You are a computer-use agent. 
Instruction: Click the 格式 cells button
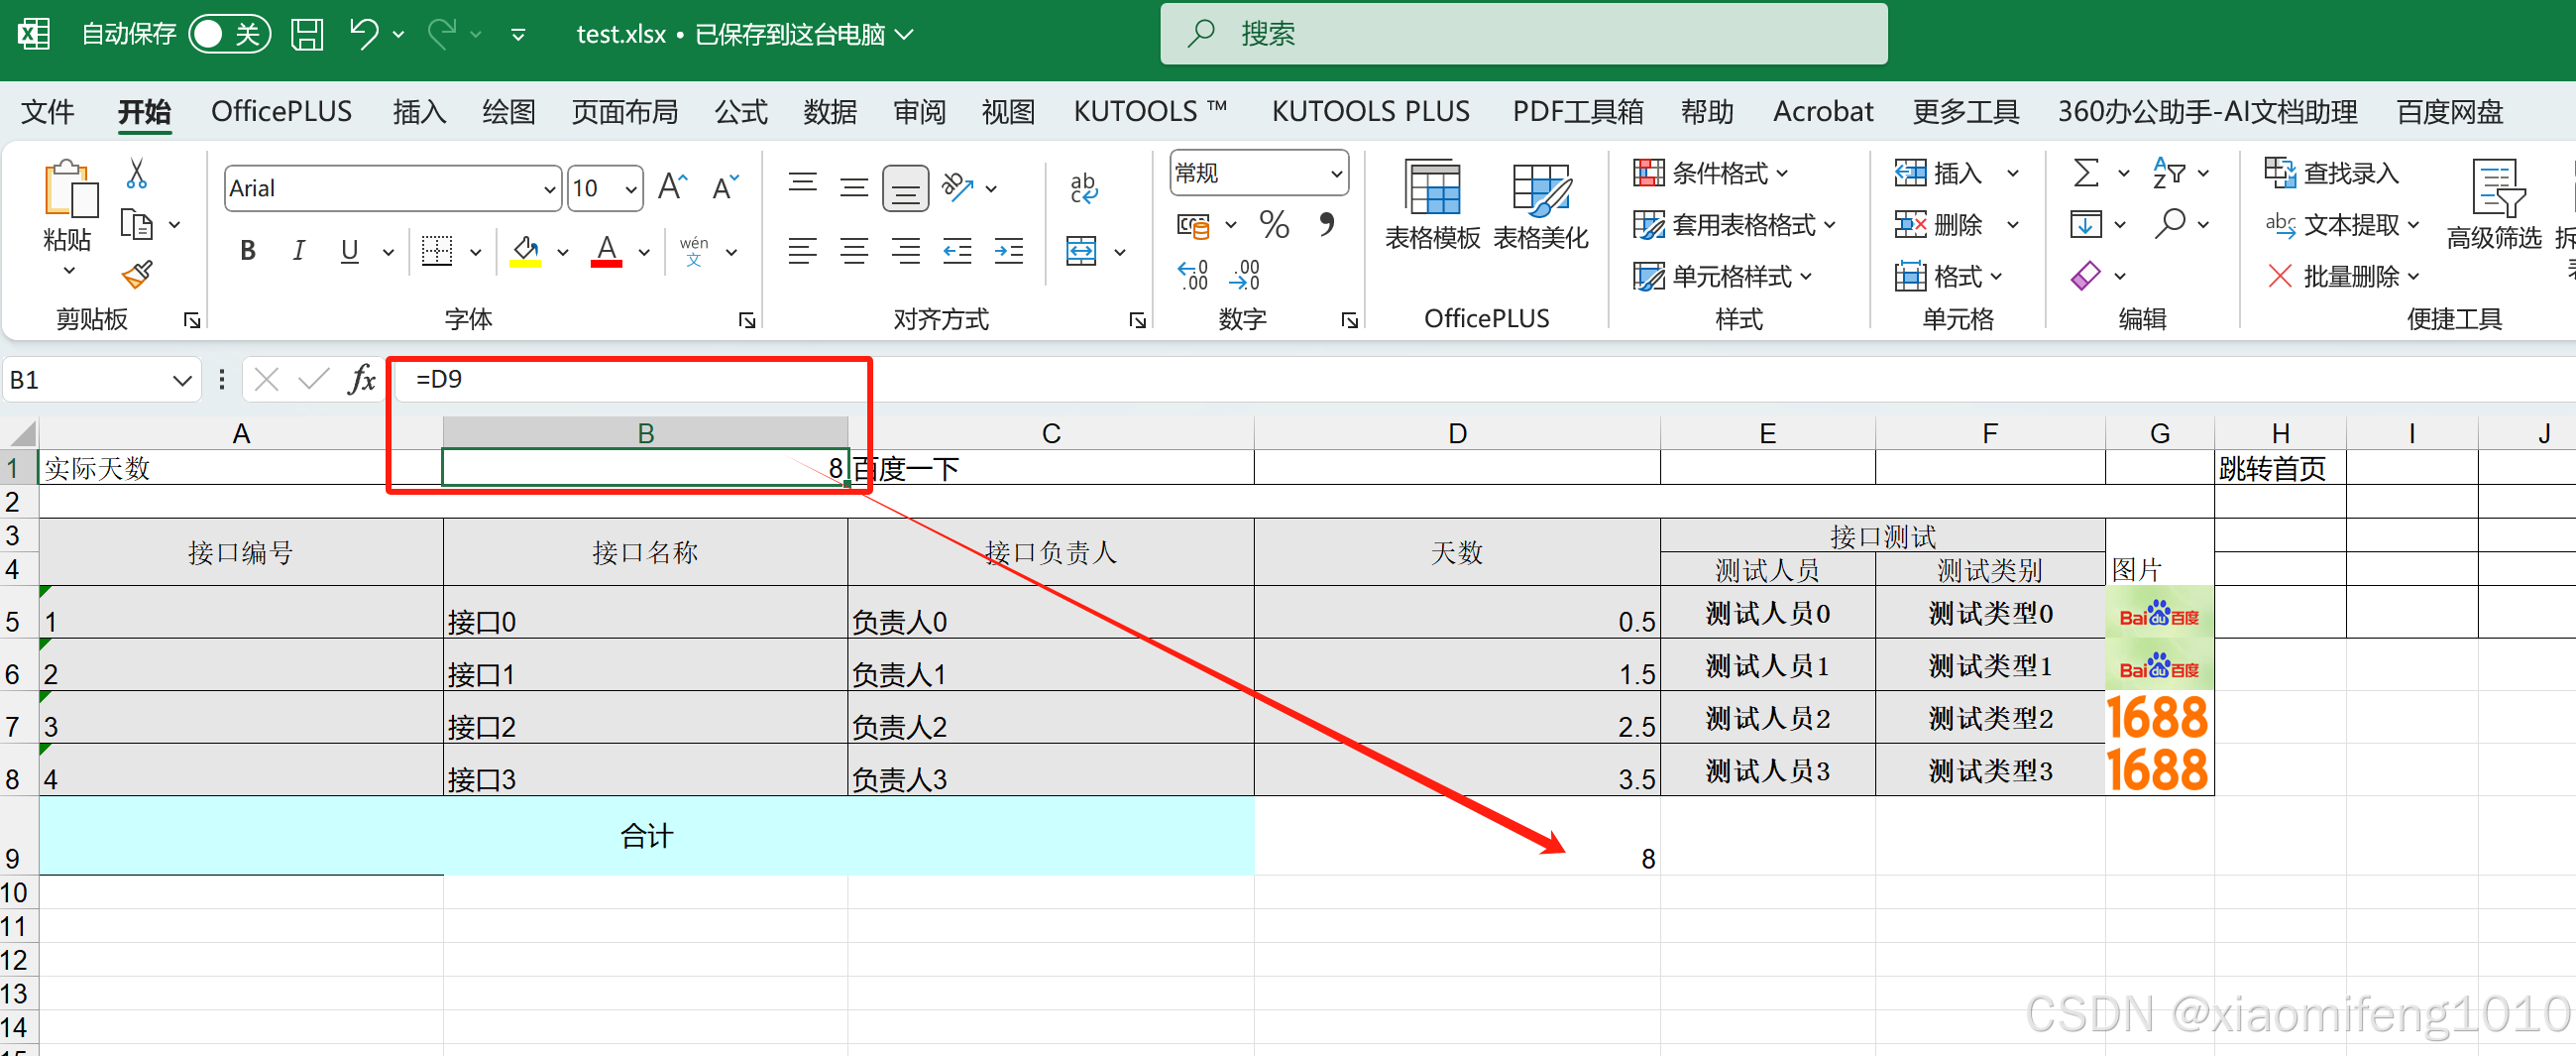coord(1949,275)
